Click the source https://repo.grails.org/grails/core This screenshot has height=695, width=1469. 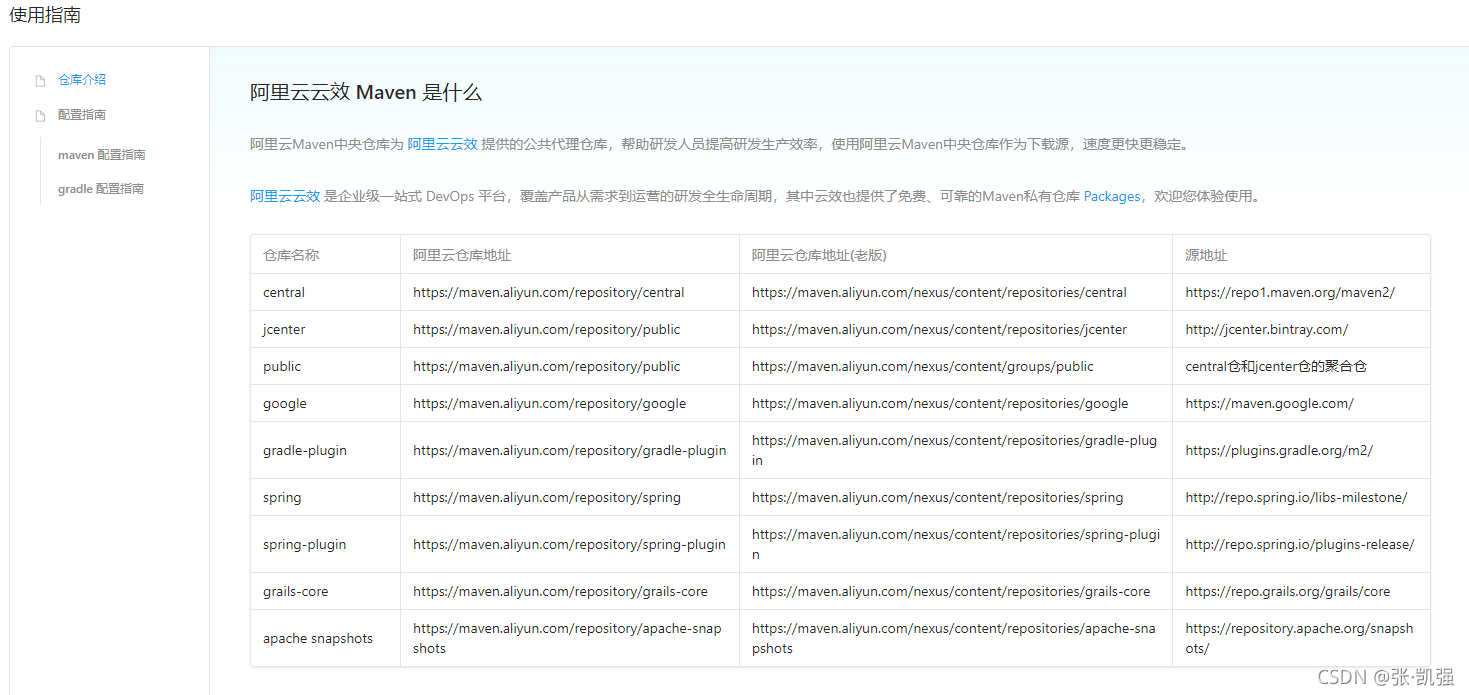[x=1288, y=592]
